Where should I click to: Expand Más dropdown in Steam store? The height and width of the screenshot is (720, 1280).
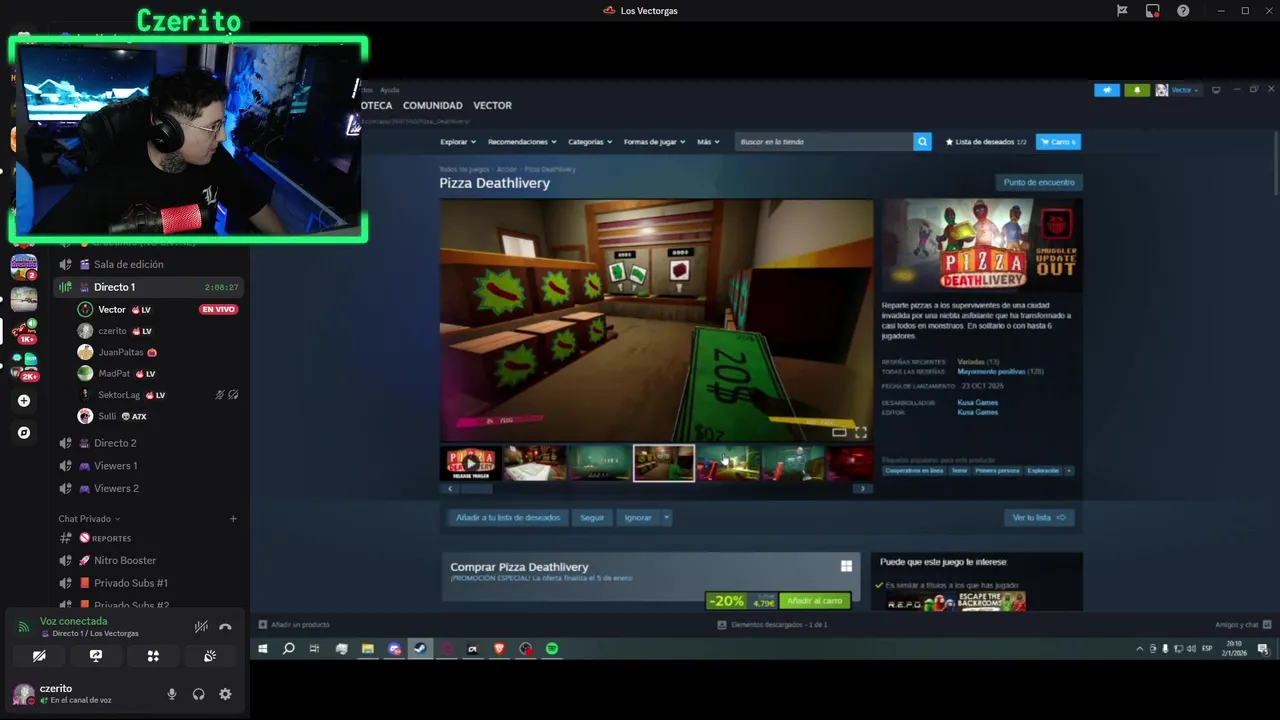pos(708,142)
